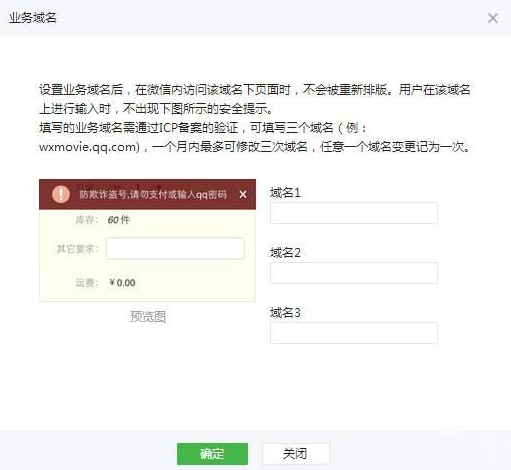
Task: Click the wxmovie.qq.com example domain text
Action: coord(87,147)
